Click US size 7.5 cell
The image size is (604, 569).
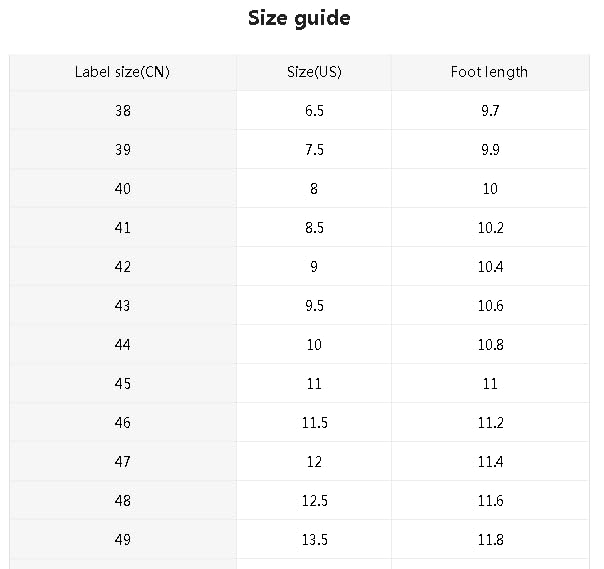[314, 150]
